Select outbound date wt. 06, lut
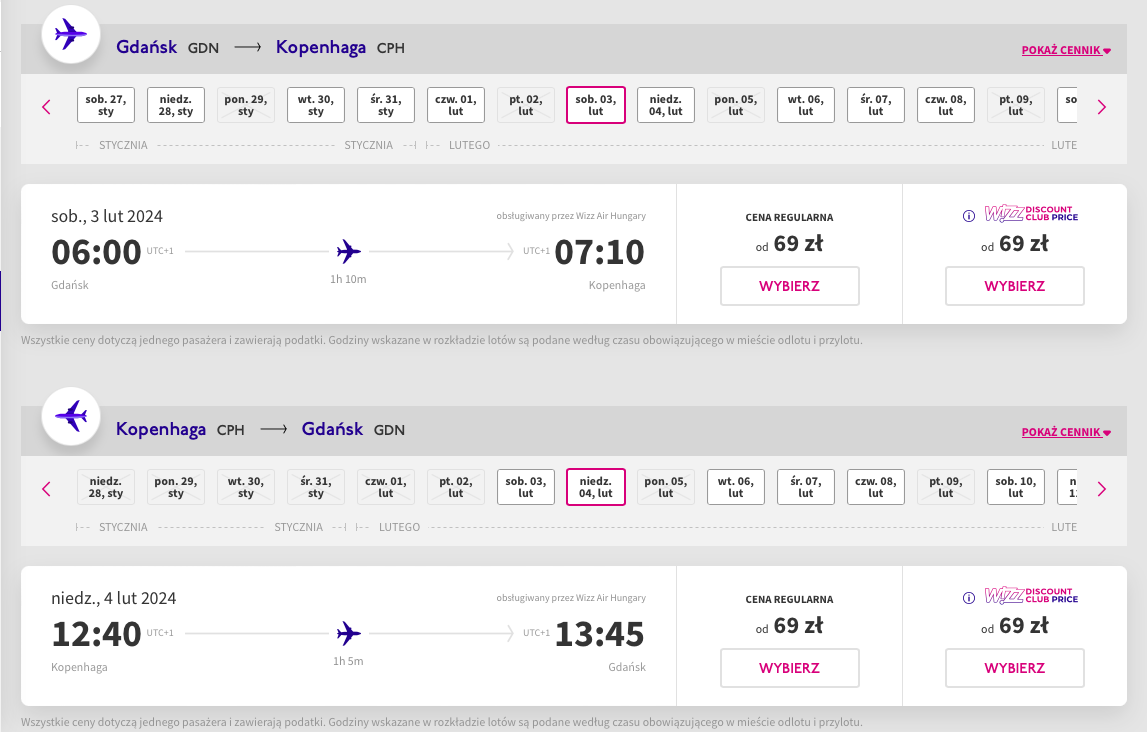 tap(805, 105)
